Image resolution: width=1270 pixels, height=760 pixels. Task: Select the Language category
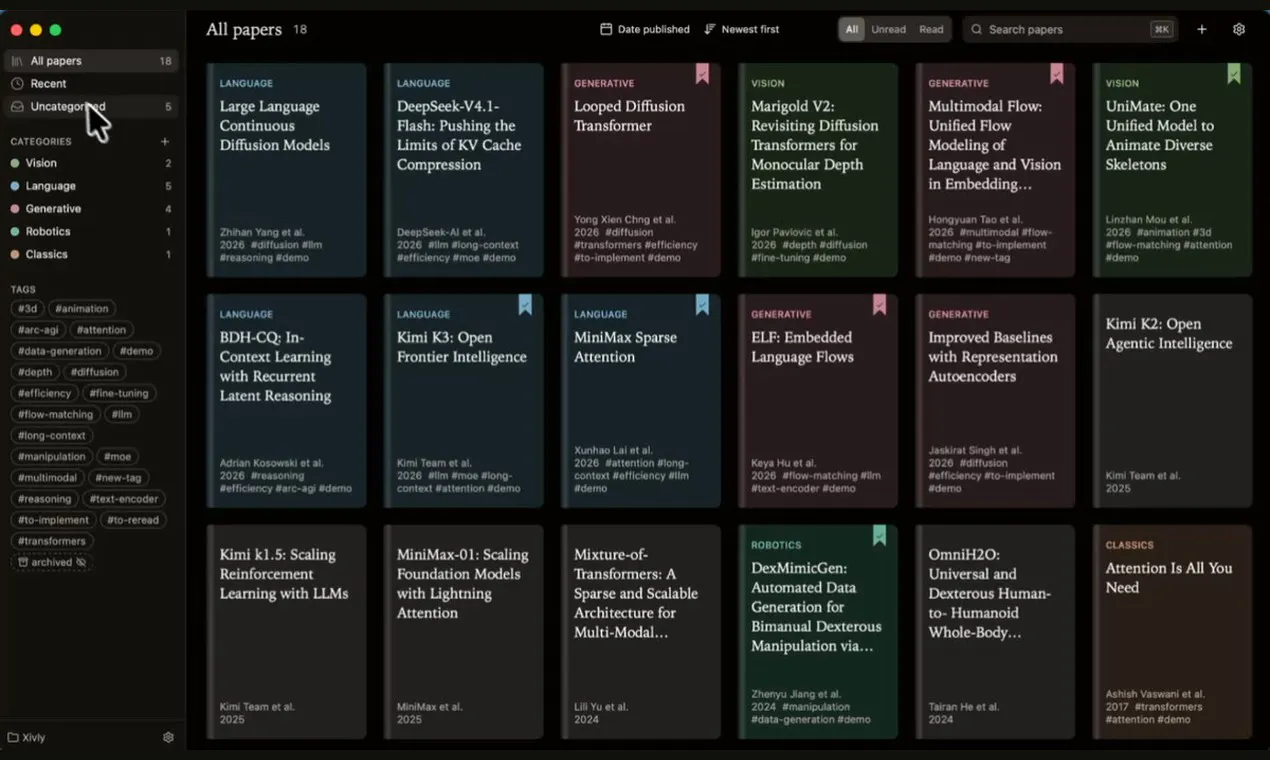point(91,186)
